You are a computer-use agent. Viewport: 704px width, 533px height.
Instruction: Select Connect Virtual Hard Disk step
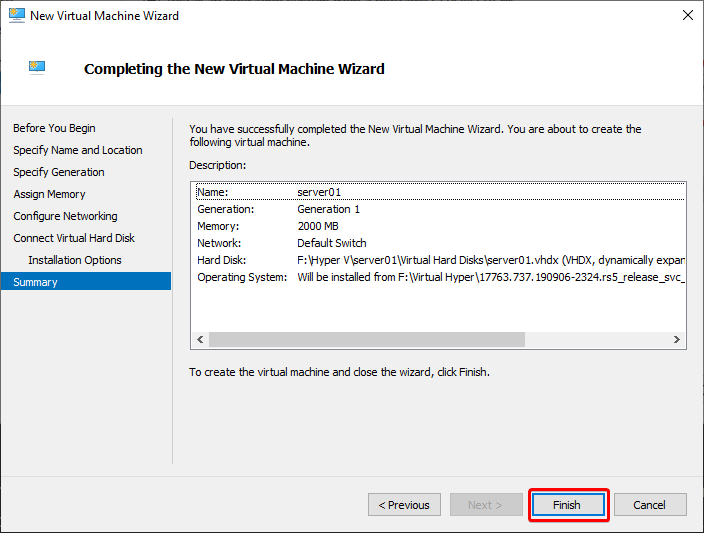coord(74,238)
